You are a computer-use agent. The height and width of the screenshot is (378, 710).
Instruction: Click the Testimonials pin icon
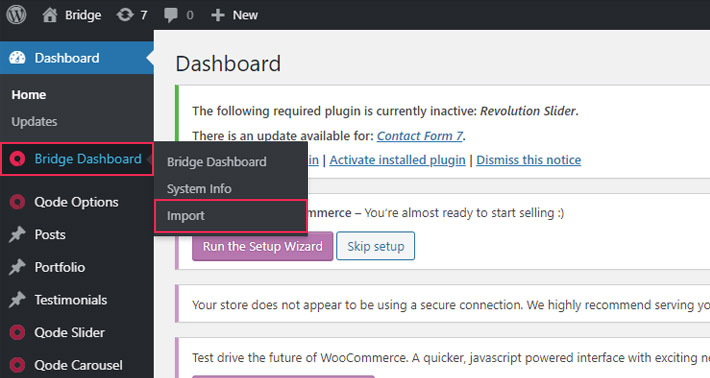tap(17, 300)
